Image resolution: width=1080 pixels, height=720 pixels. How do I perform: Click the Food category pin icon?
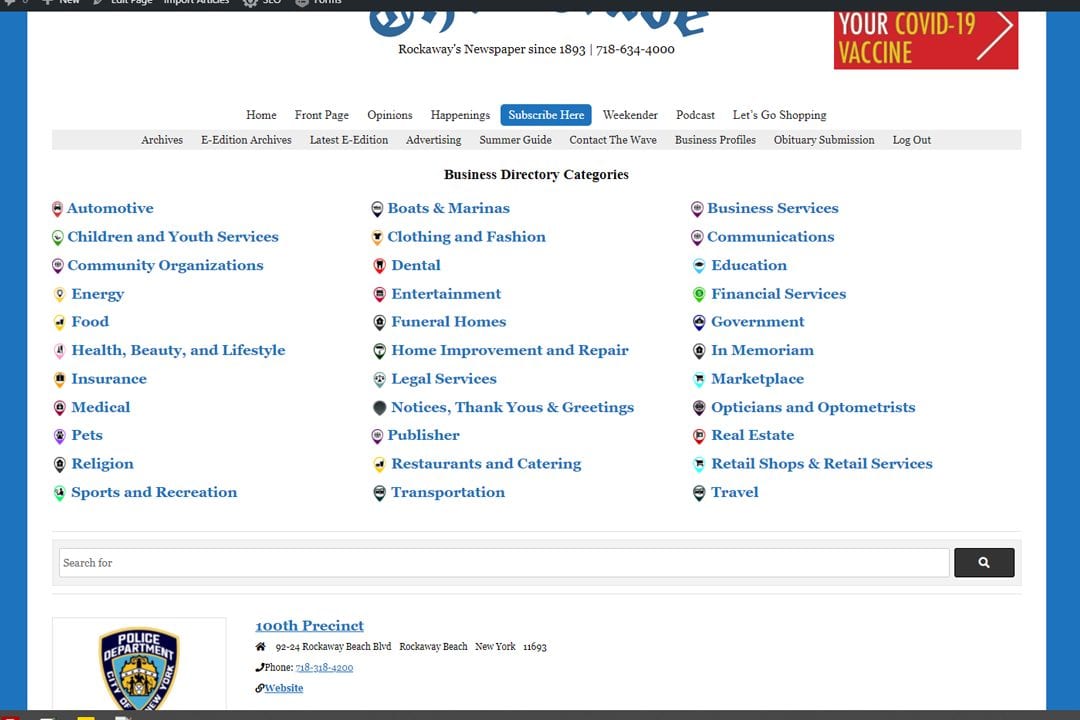(59, 322)
